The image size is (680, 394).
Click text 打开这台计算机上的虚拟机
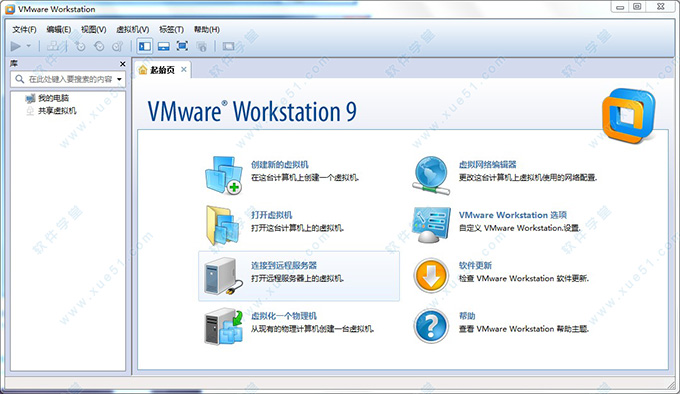point(298,228)
